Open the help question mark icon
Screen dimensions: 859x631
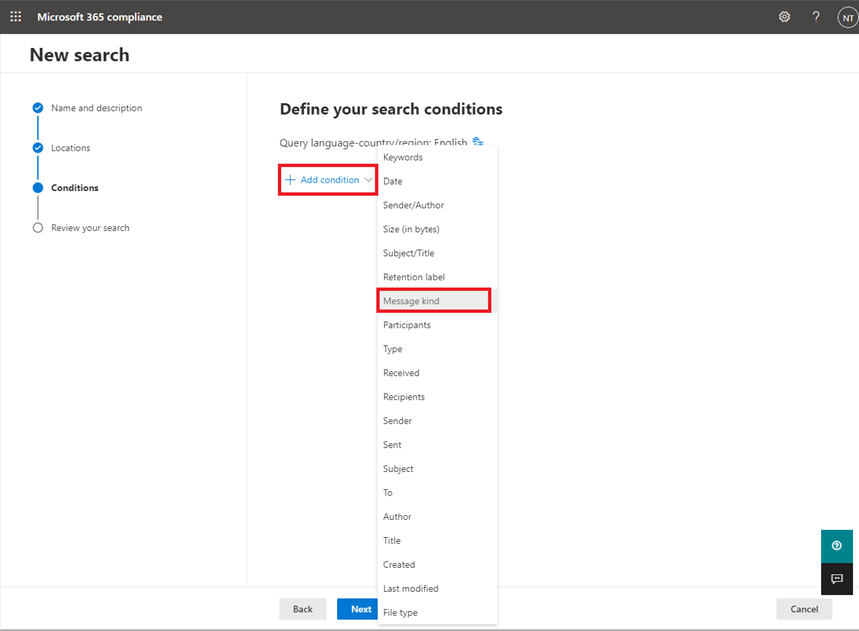pyautogui.click(x=816, y=17)
